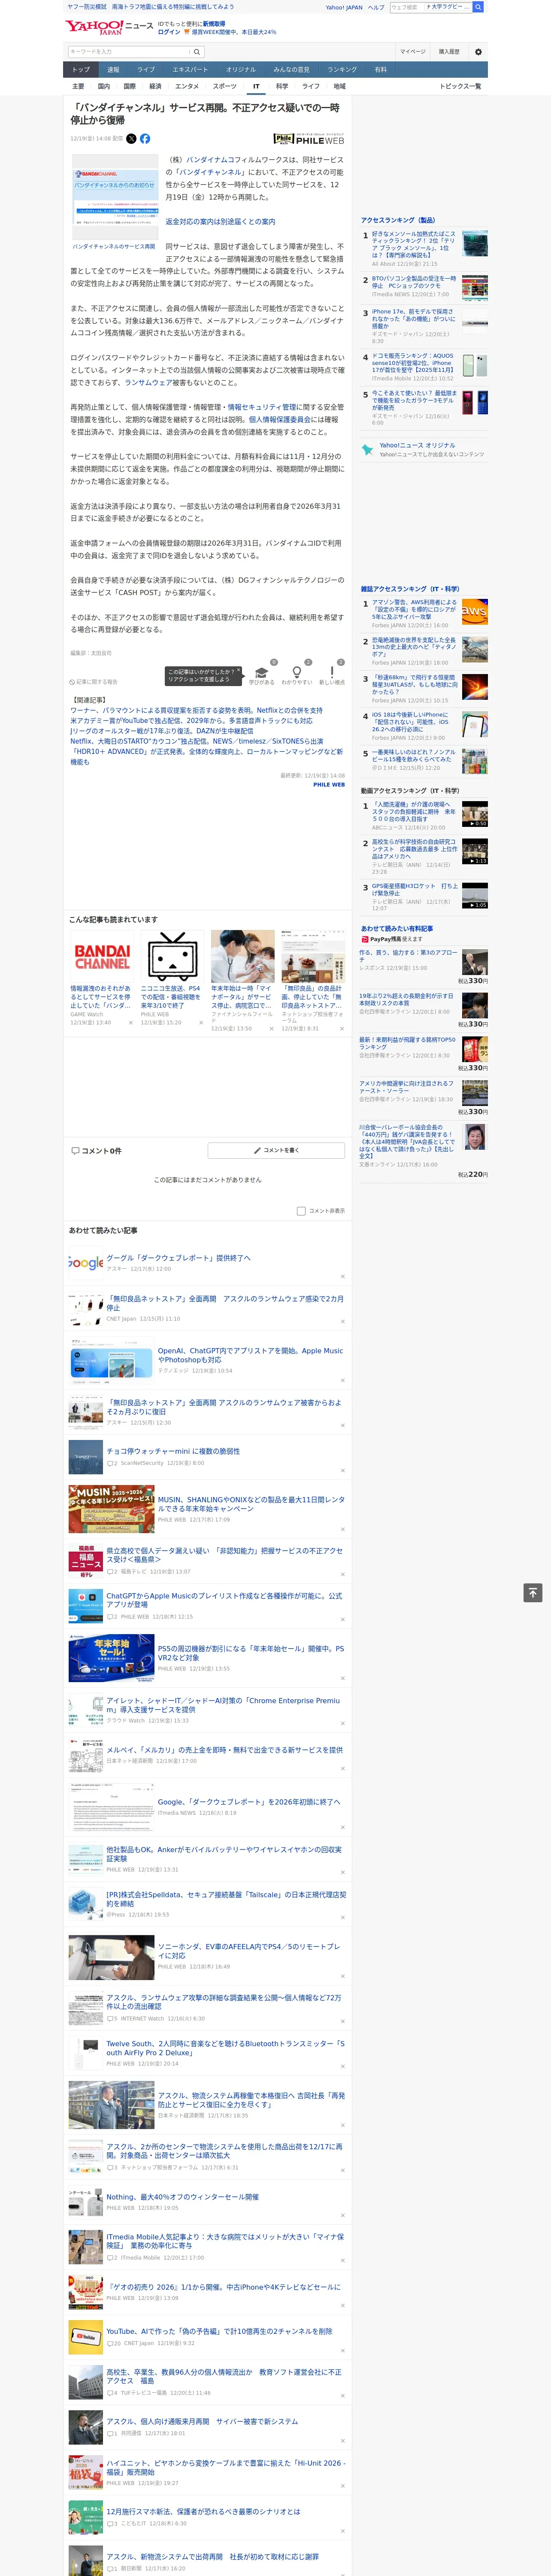
Task: Share the article on Facebook
Action: [x=145, y=139]
